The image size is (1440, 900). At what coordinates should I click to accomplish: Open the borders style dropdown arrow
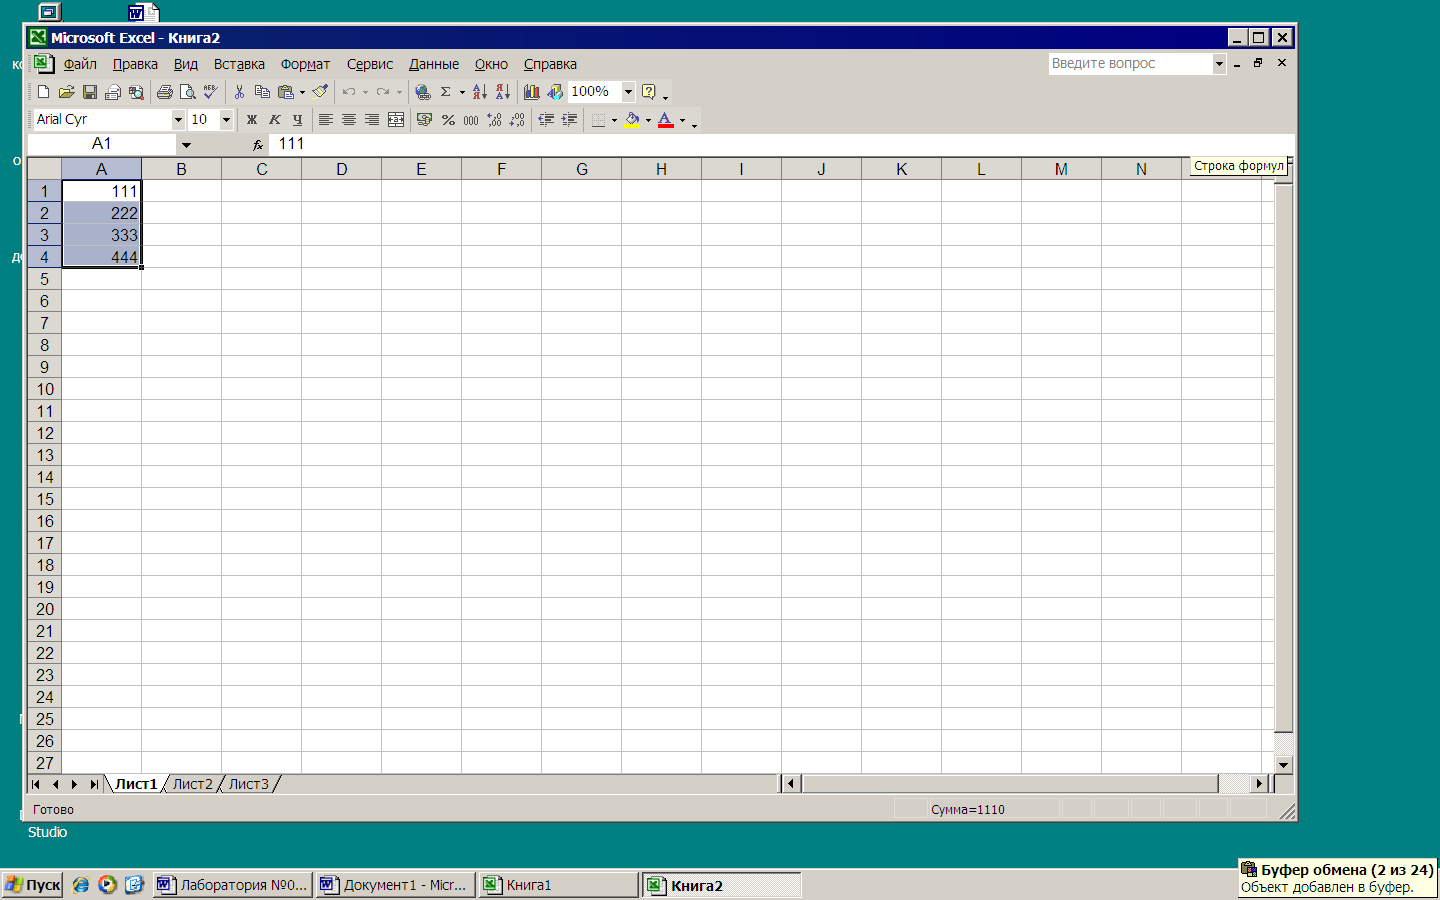614,120
